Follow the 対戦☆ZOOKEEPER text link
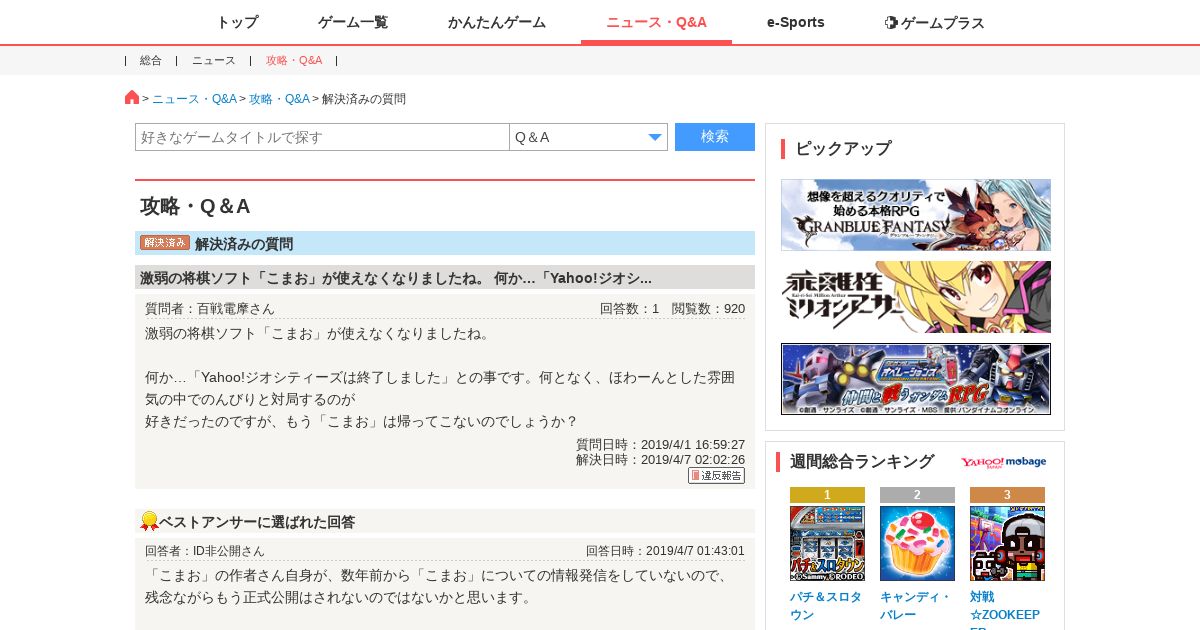The width and height of the screenshot is (1200, 630). tap(1005, 609)
